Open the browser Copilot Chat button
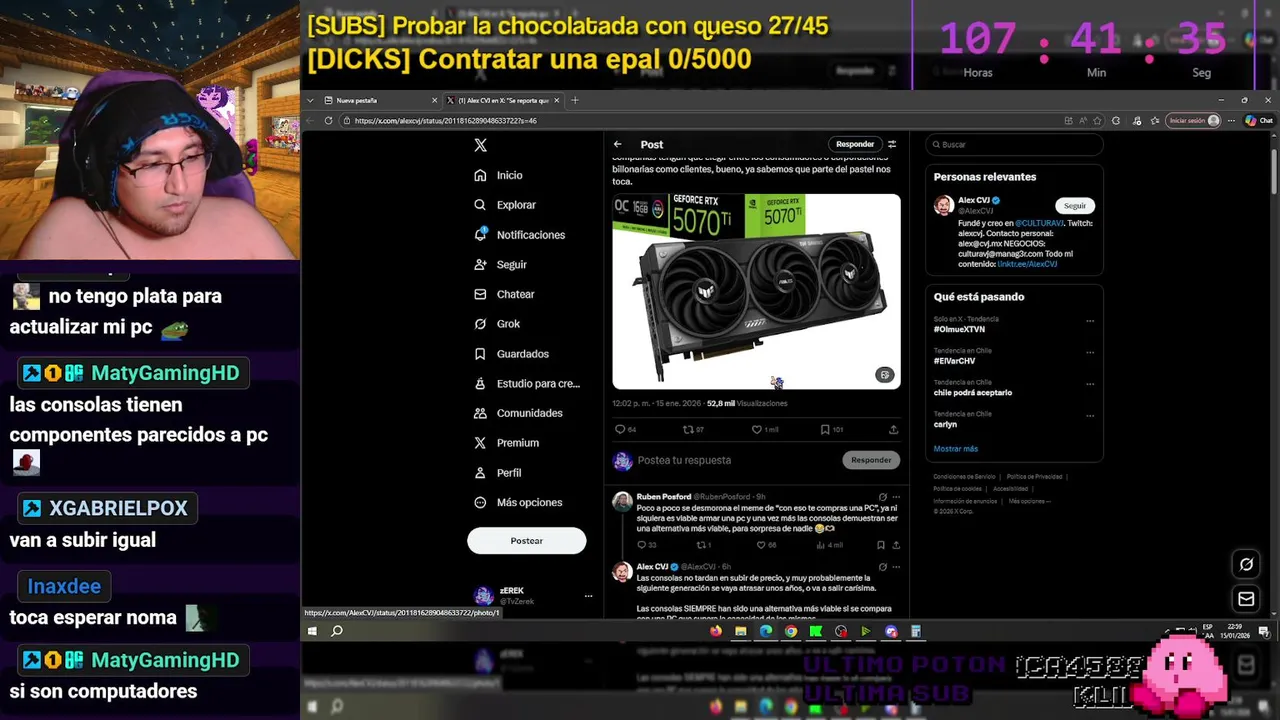 pos(1258,120)
